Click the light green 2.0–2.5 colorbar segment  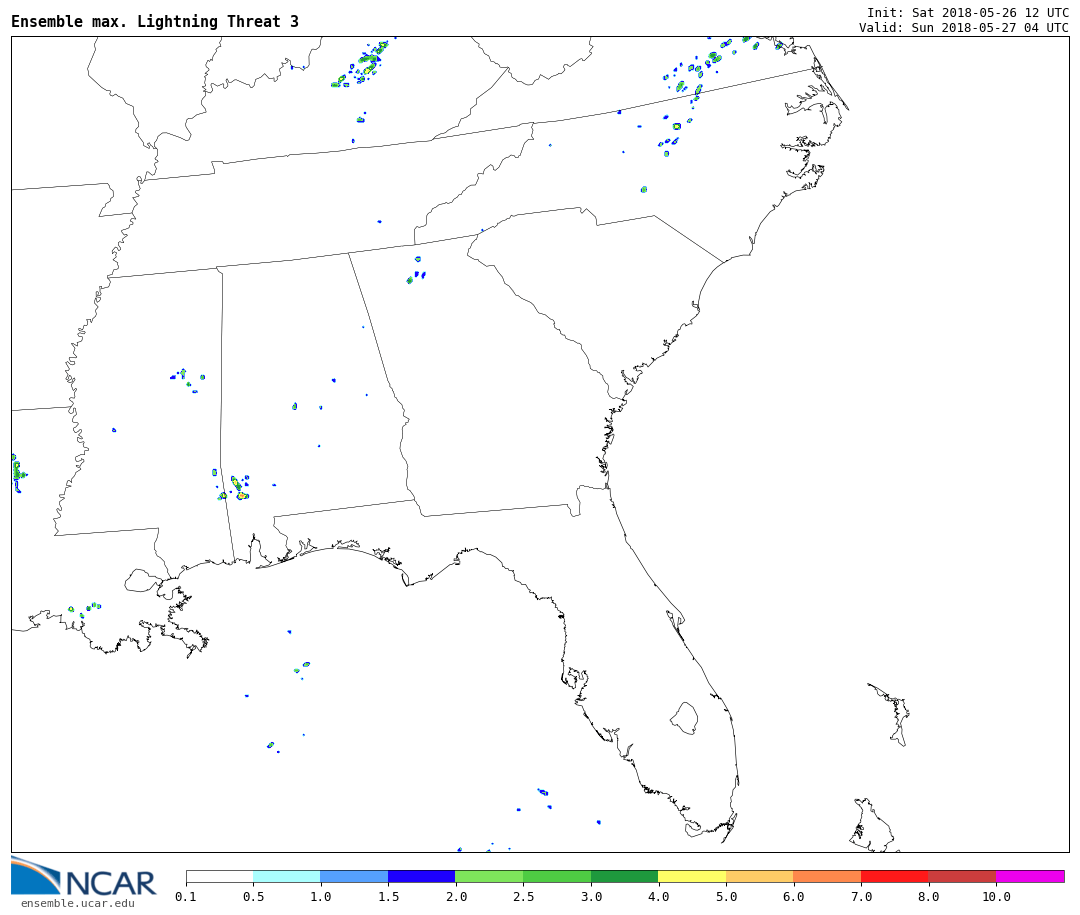click(x=490, y=876)
